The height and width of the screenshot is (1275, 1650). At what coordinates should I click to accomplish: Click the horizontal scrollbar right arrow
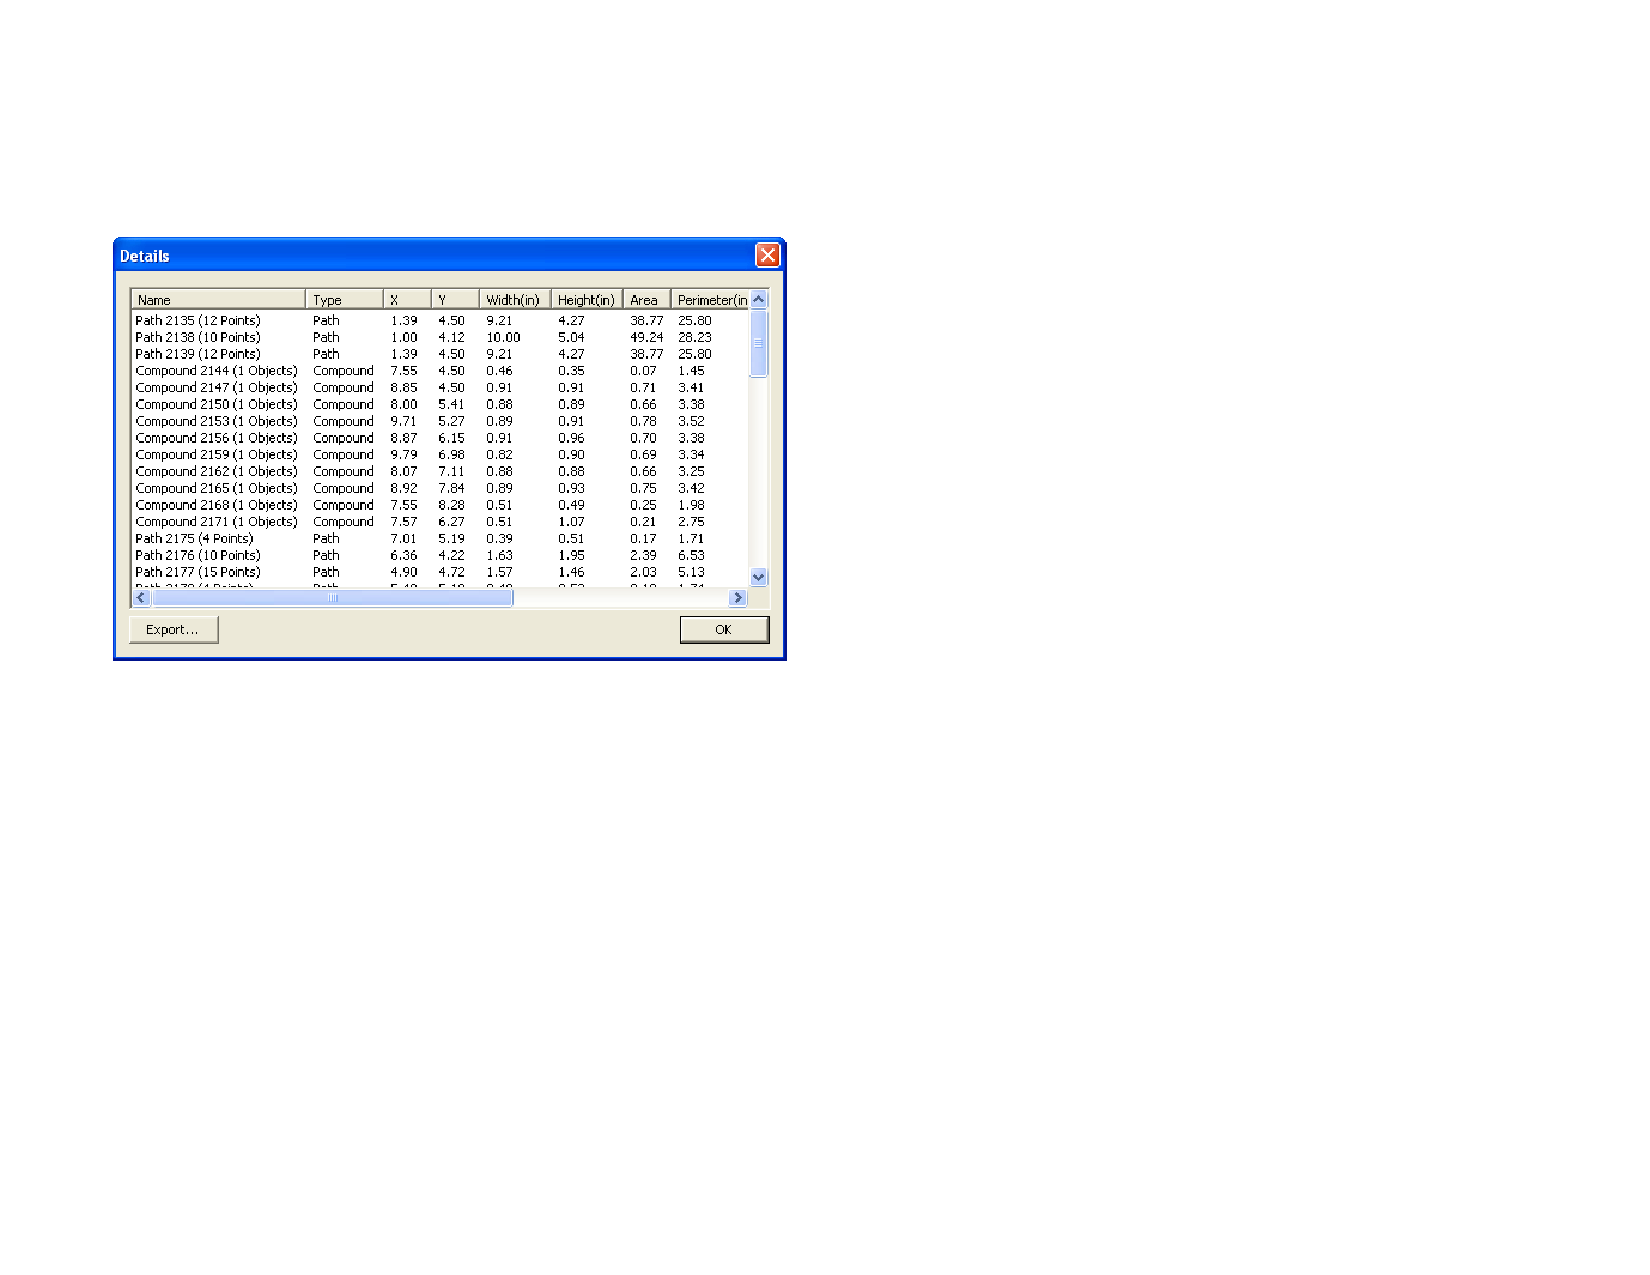click(738, 598)
